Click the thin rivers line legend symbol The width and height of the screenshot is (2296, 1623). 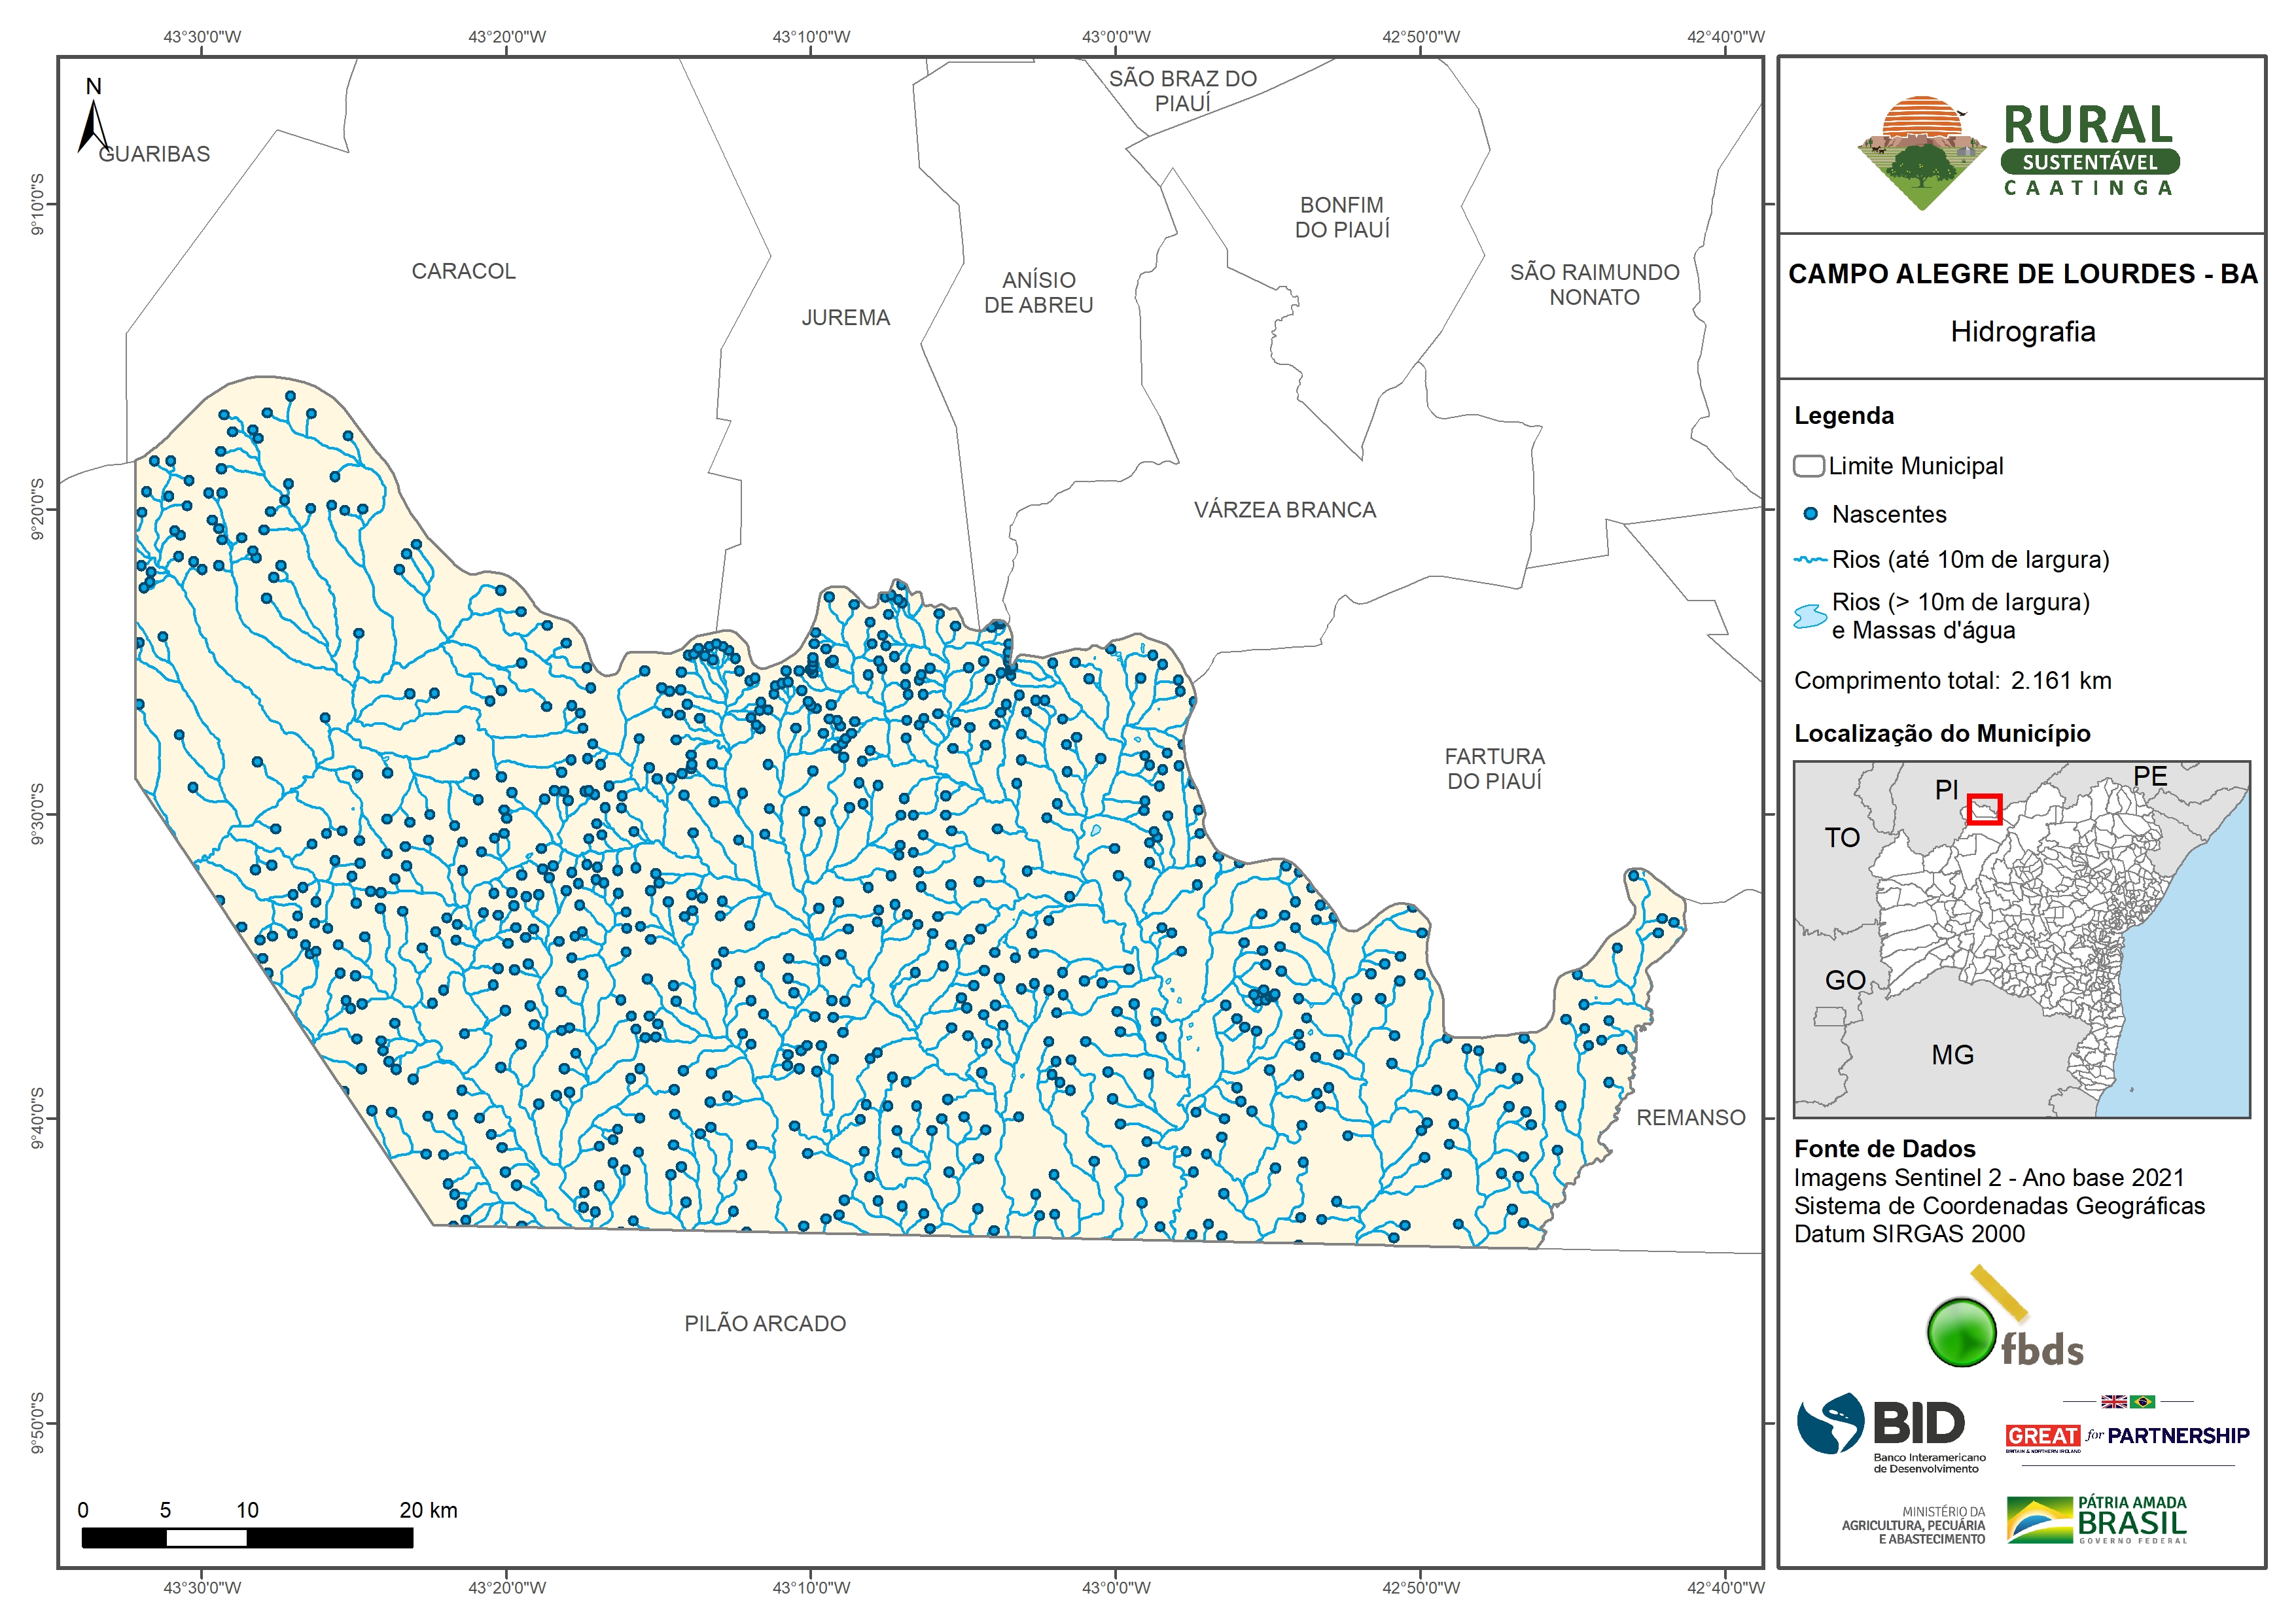(1810, 560)
